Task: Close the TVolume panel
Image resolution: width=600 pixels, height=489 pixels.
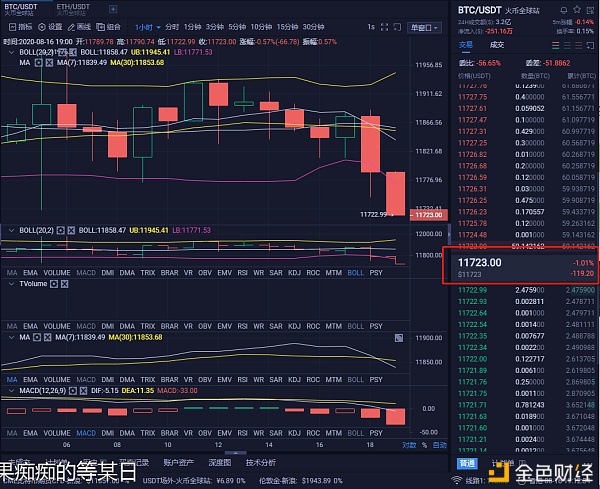Action: pyautogui.click(x=65, y=284)
